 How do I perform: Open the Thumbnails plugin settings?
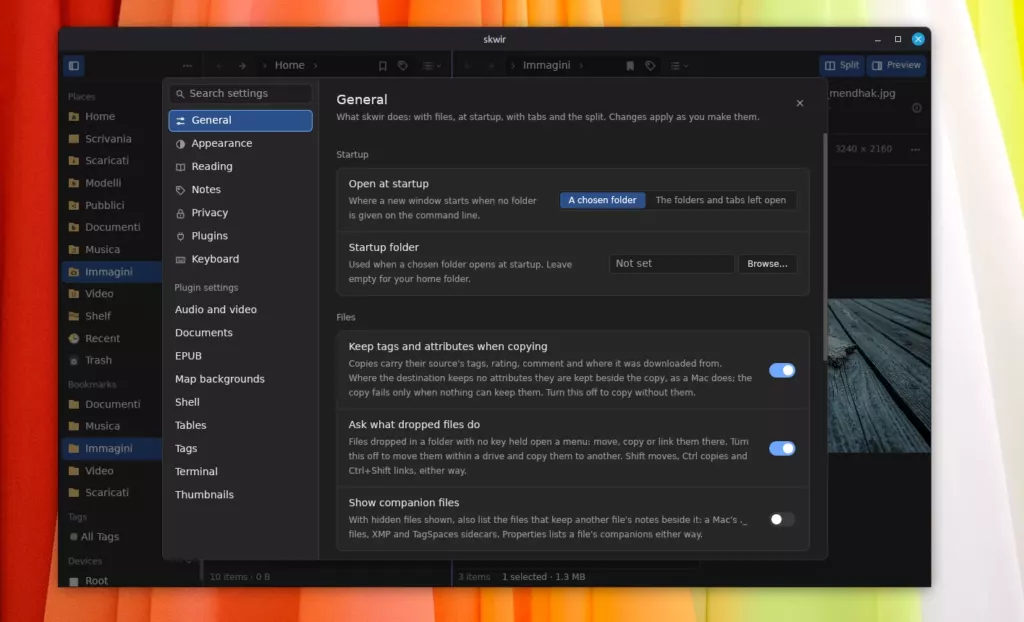coord(240,495)
